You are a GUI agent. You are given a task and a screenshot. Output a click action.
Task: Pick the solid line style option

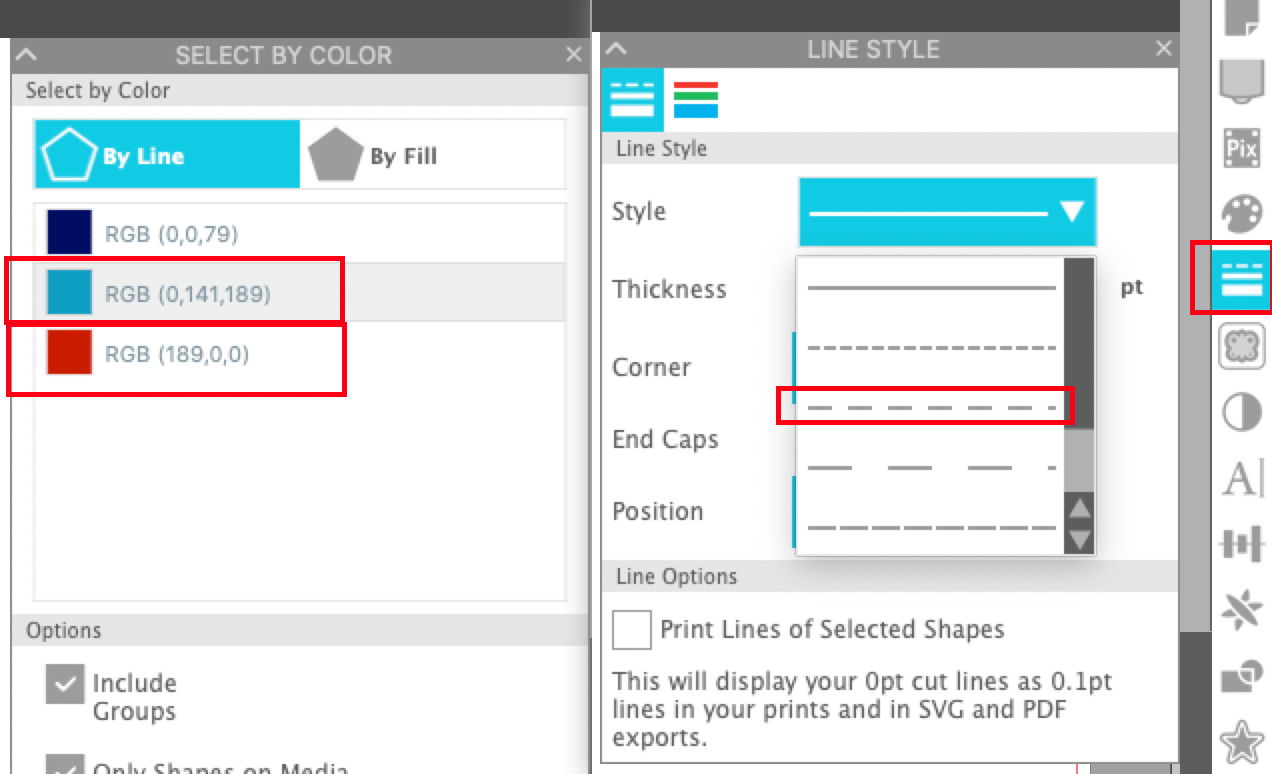click(931, 288)
